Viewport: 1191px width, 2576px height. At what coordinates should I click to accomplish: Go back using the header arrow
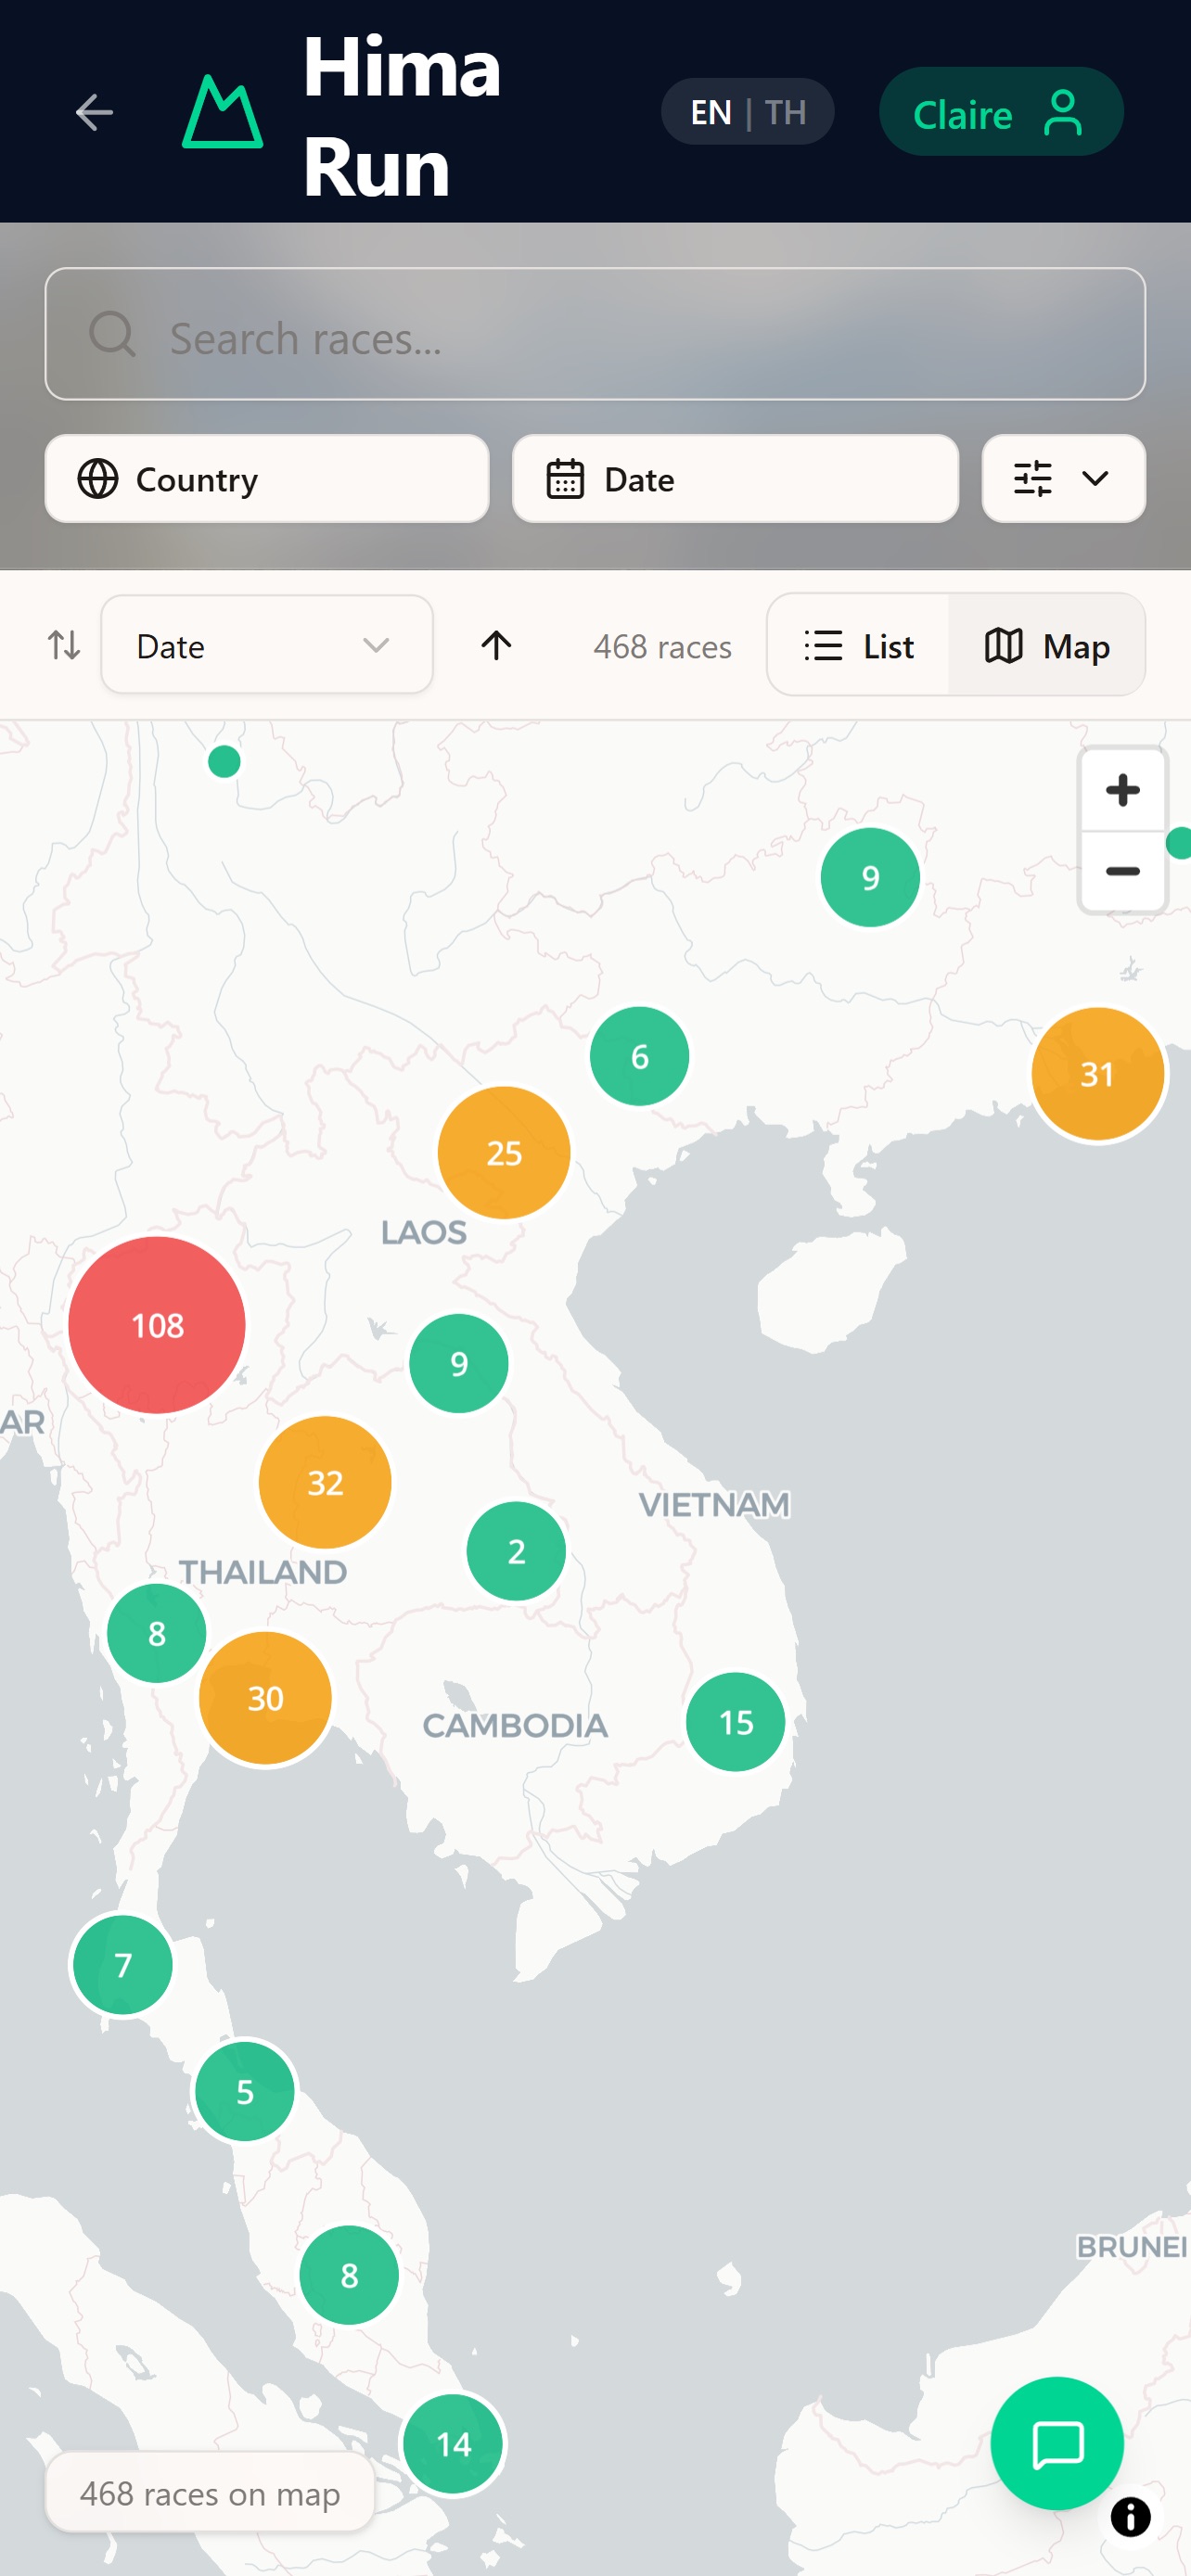click(94, 112)
